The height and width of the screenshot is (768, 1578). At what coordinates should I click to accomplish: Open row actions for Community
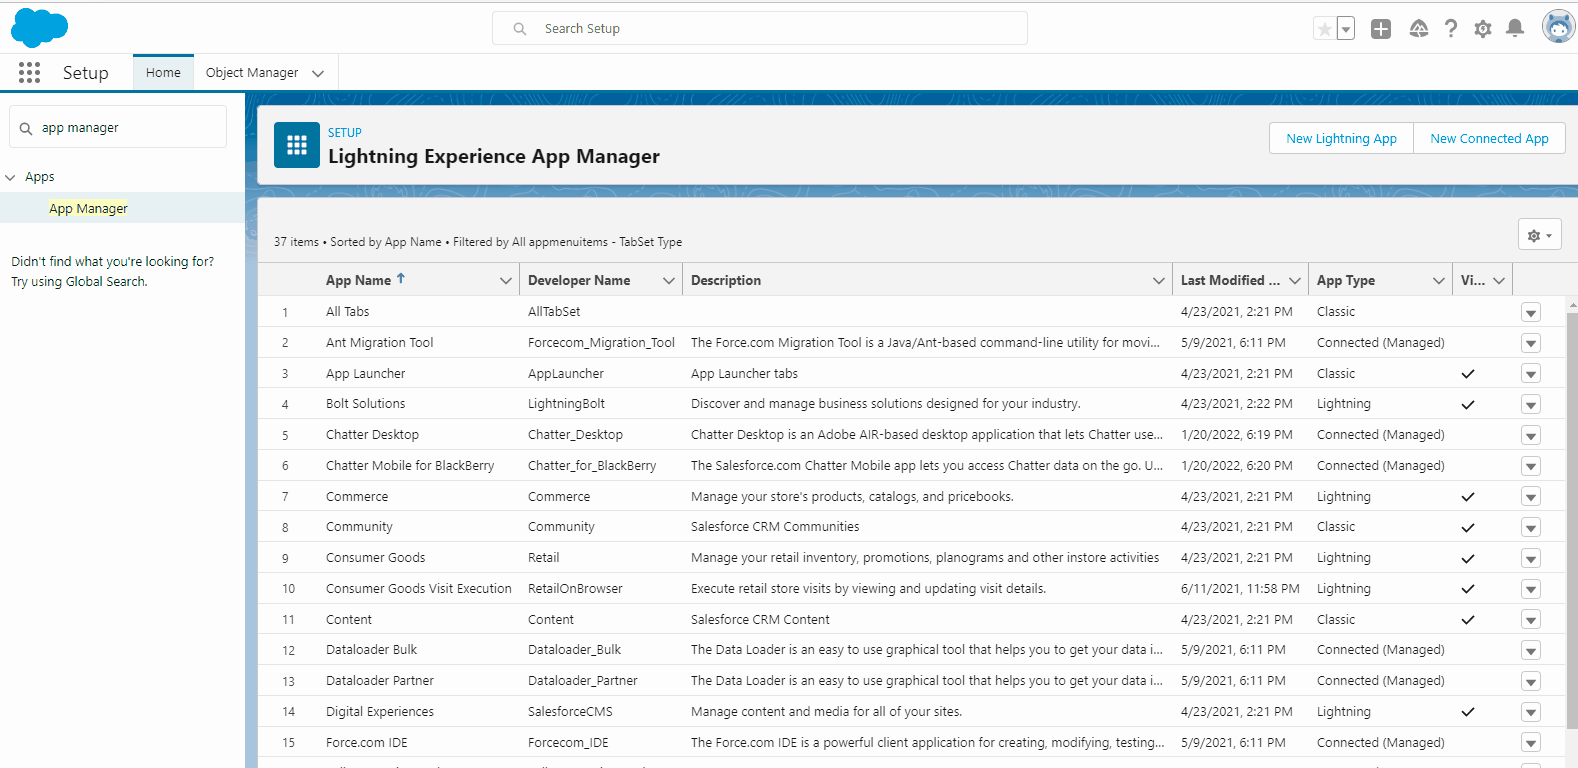coord(1530,527)
